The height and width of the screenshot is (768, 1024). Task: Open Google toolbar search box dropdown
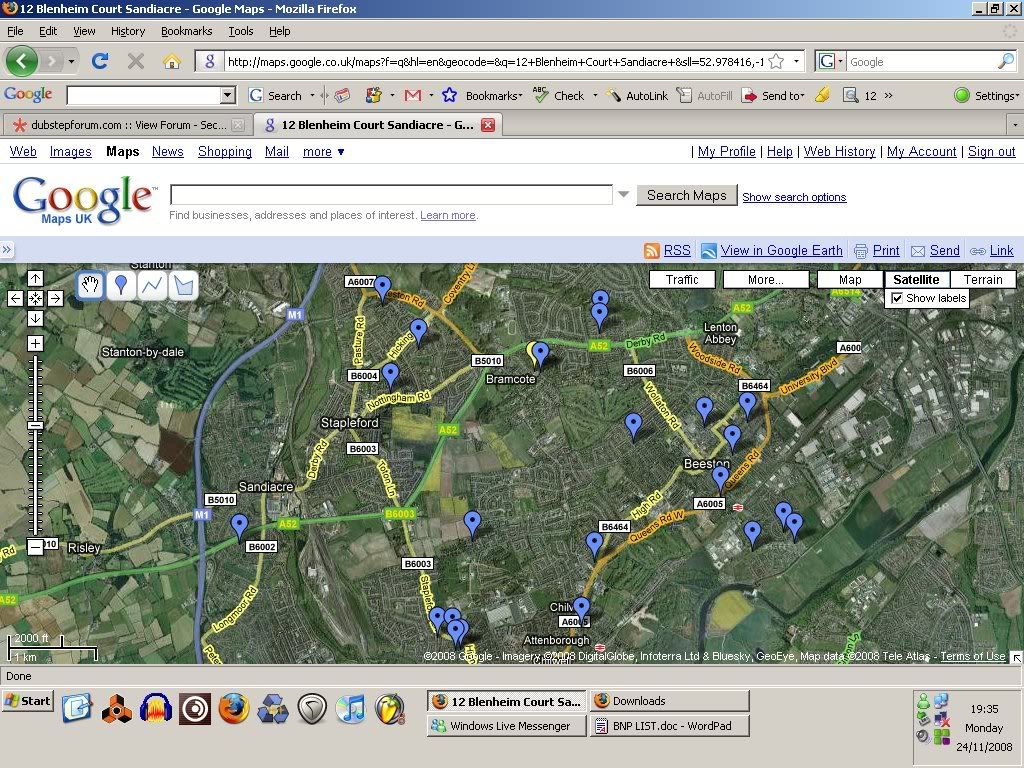coord(227,95)
